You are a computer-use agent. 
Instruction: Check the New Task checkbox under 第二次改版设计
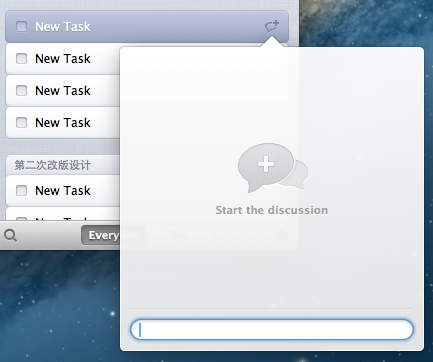tap(22, 190)
